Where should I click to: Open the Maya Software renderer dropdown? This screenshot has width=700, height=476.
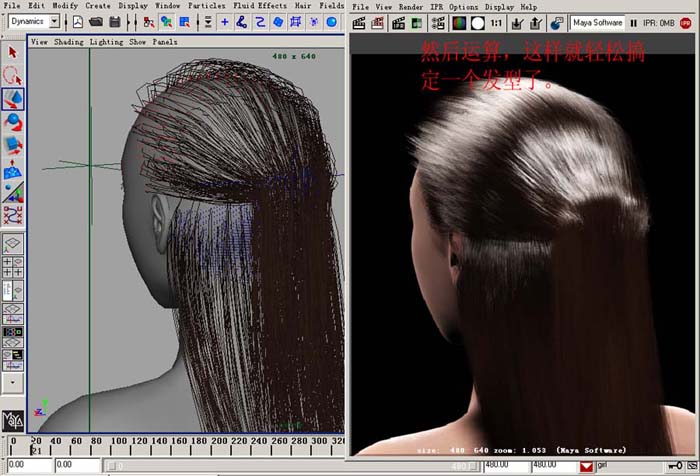pyautogui.click(x=597, y=23)
